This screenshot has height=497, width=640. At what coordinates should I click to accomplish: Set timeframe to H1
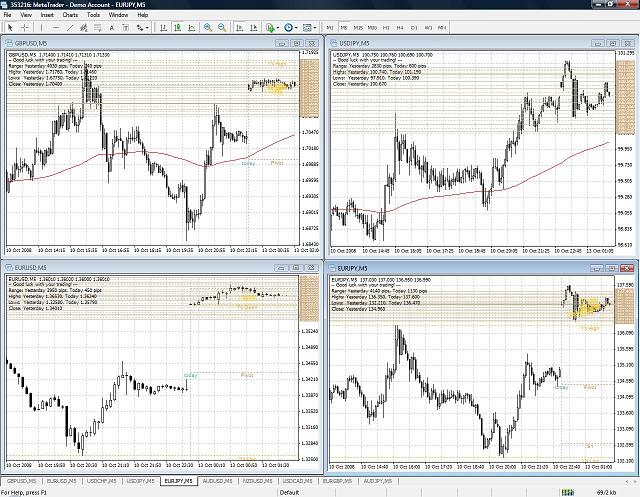(x=386, y=28)
